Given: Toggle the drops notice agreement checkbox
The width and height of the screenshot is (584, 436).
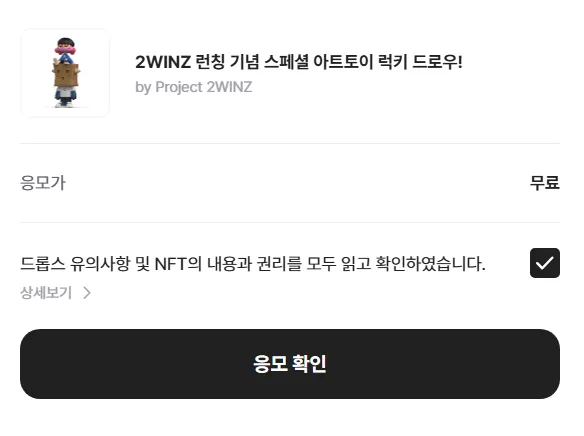Looking at the screenshot, I should (x=545, y=263).
